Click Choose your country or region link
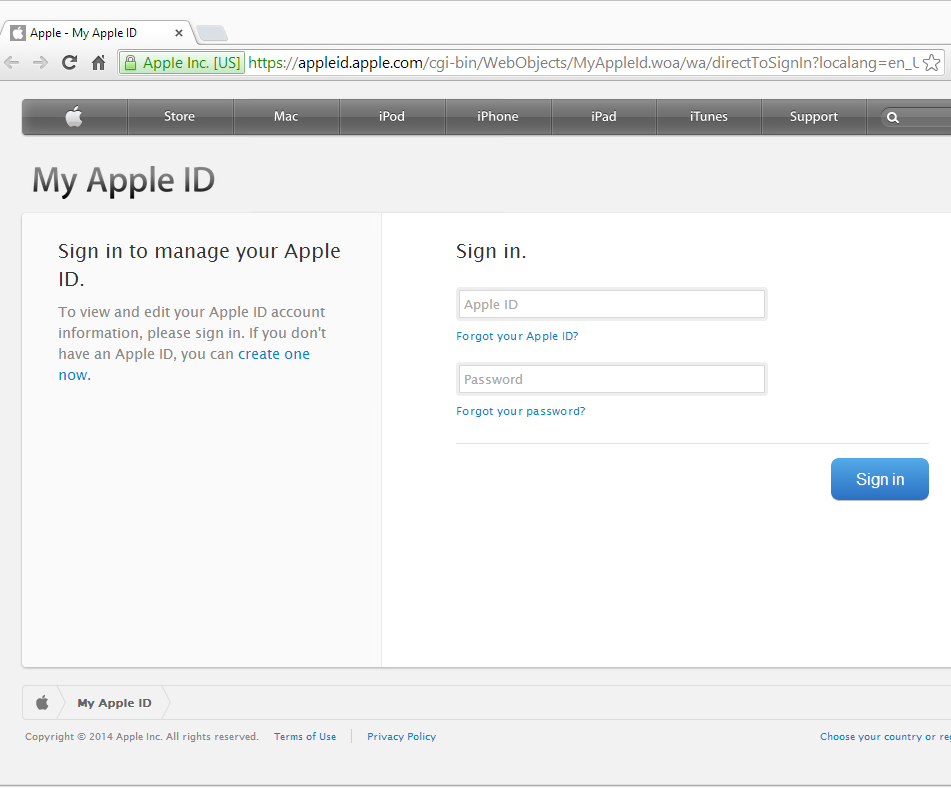Screen dimensions: 951x788 pos(885,736)
